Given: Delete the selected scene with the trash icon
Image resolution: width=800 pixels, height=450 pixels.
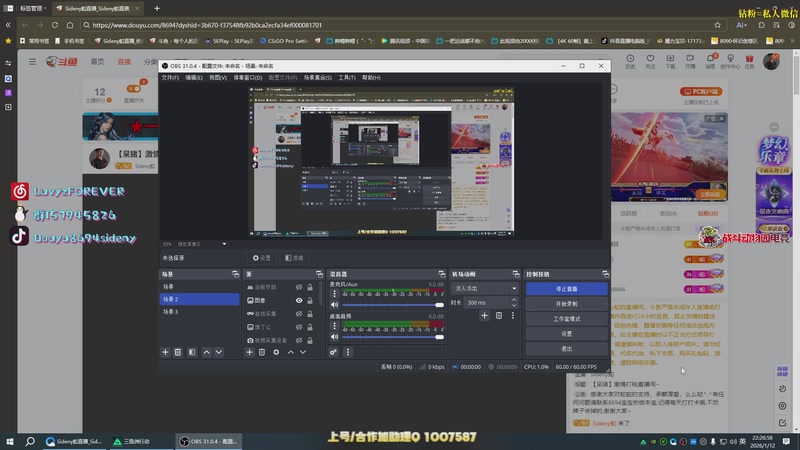Looking at the screenshot, I should point(178,352).
